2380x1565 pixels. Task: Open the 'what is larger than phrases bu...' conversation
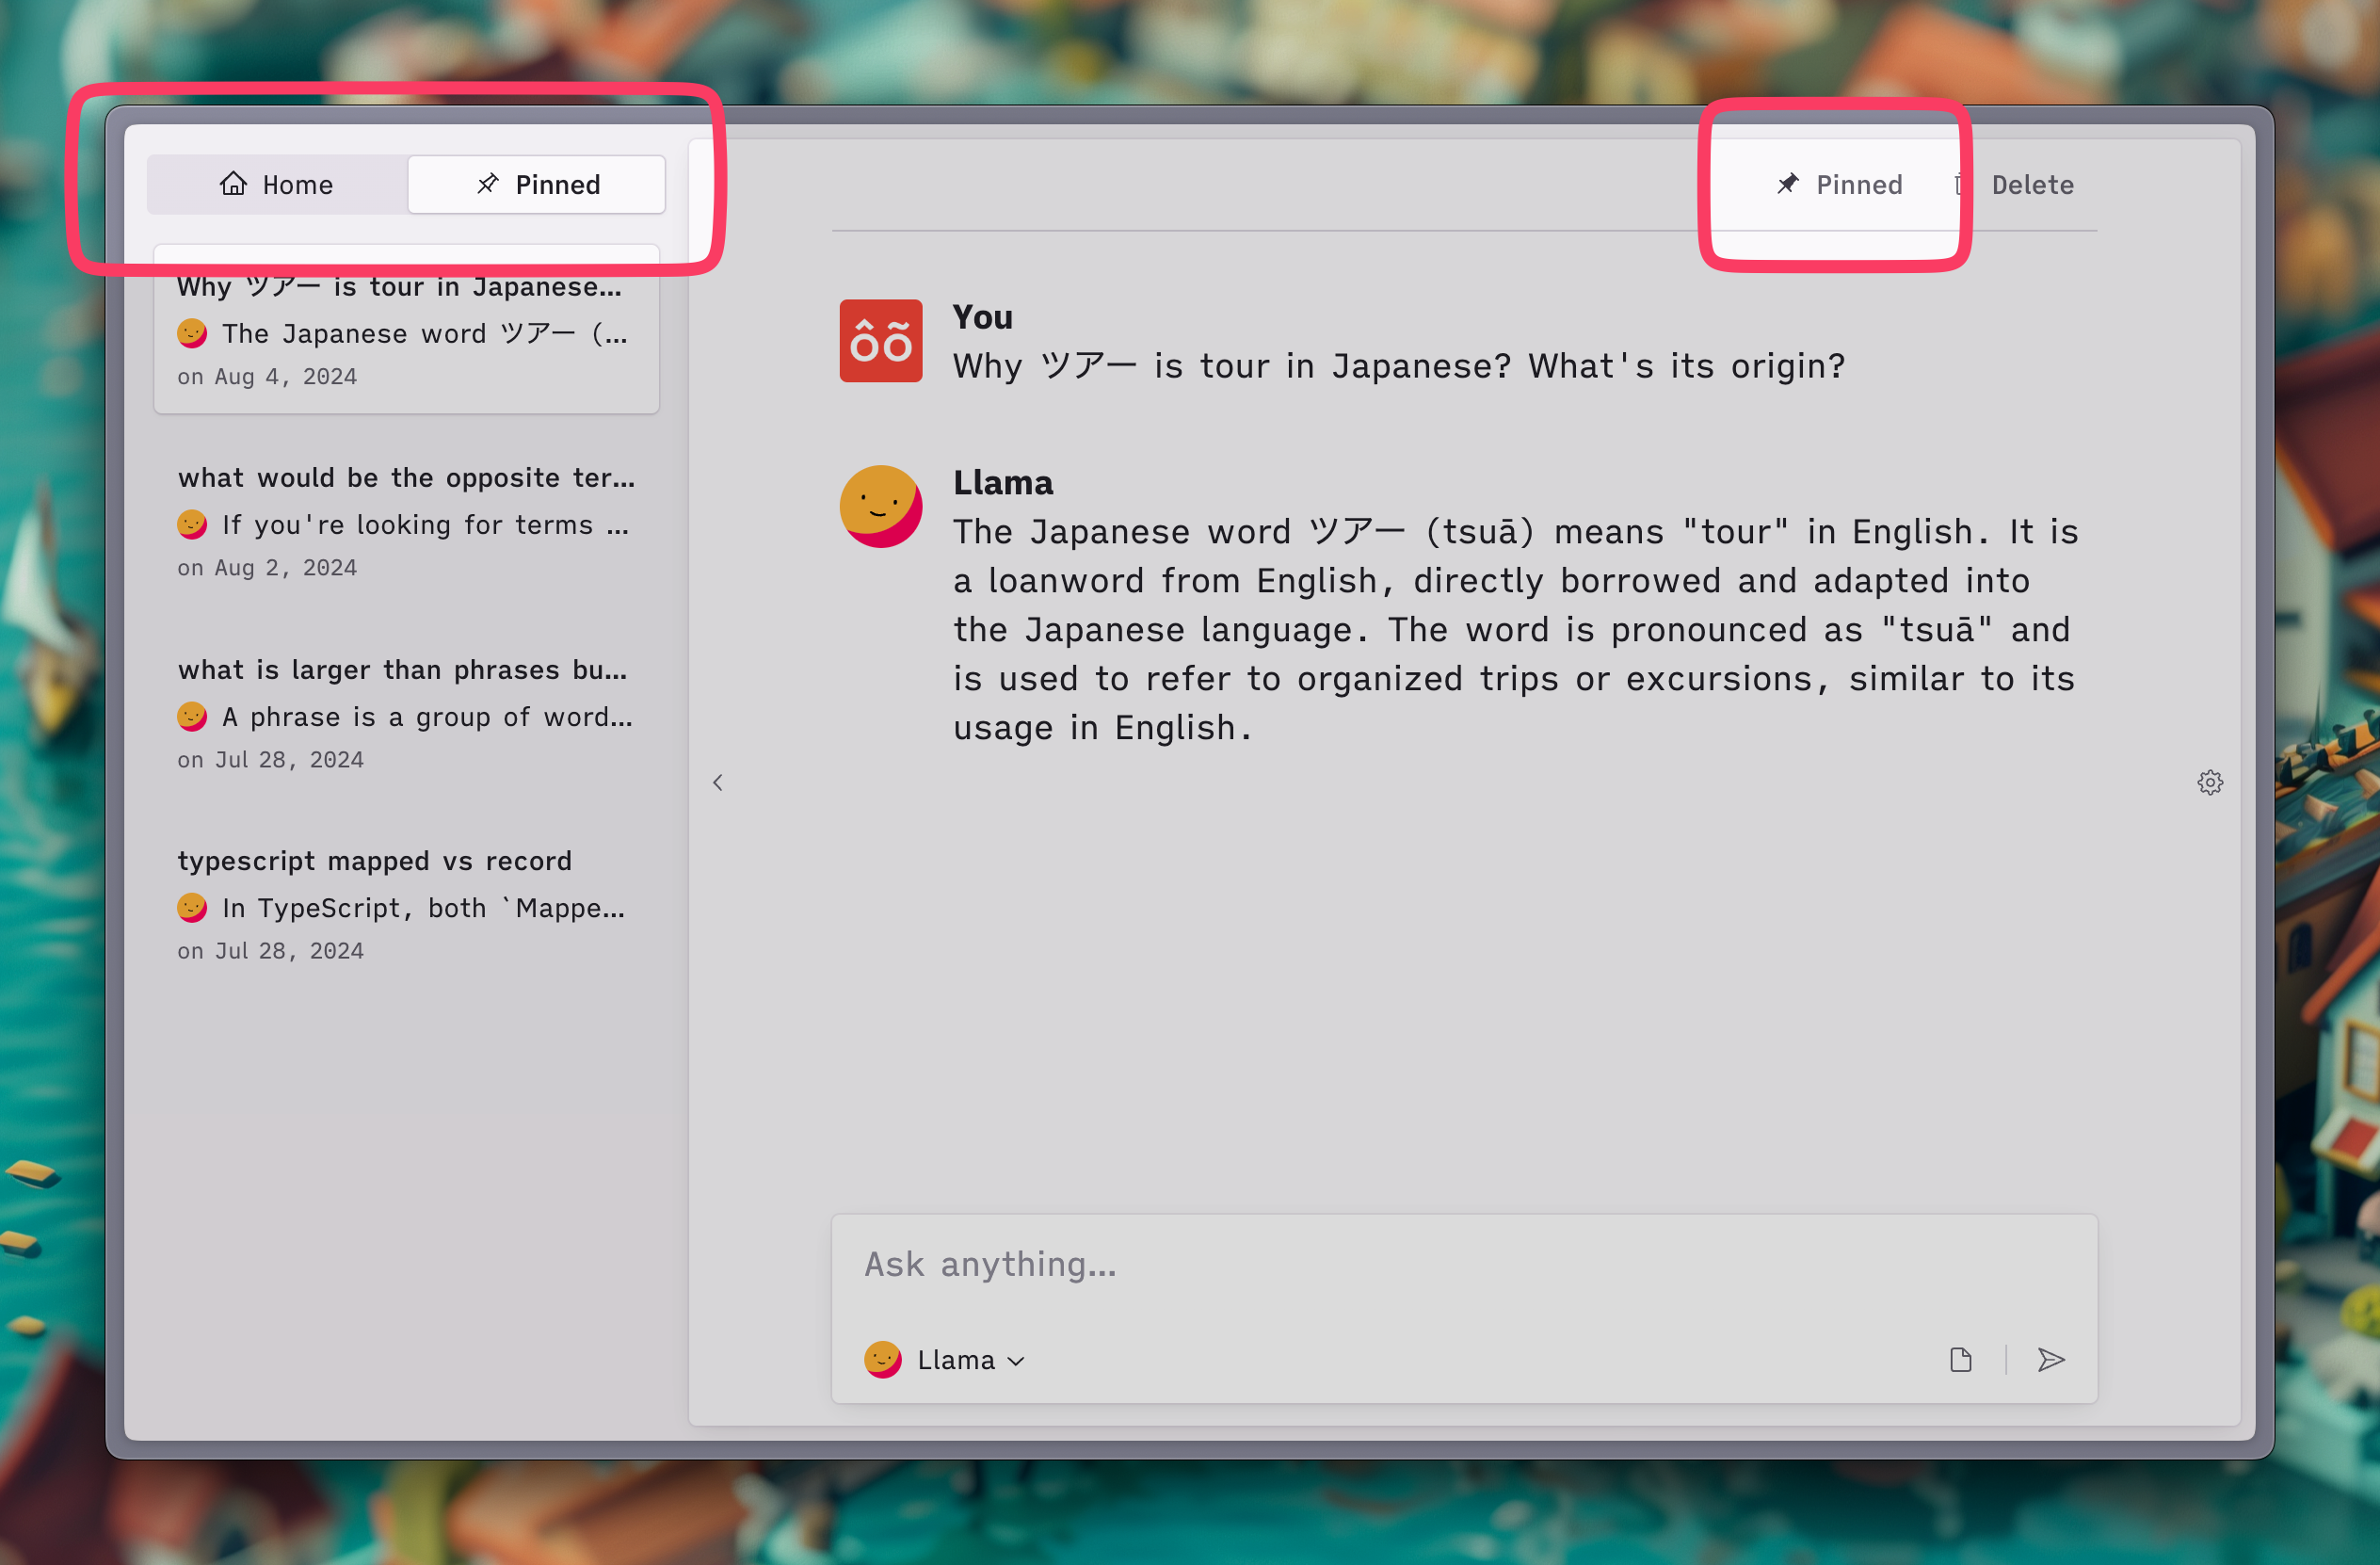(406, 713)
